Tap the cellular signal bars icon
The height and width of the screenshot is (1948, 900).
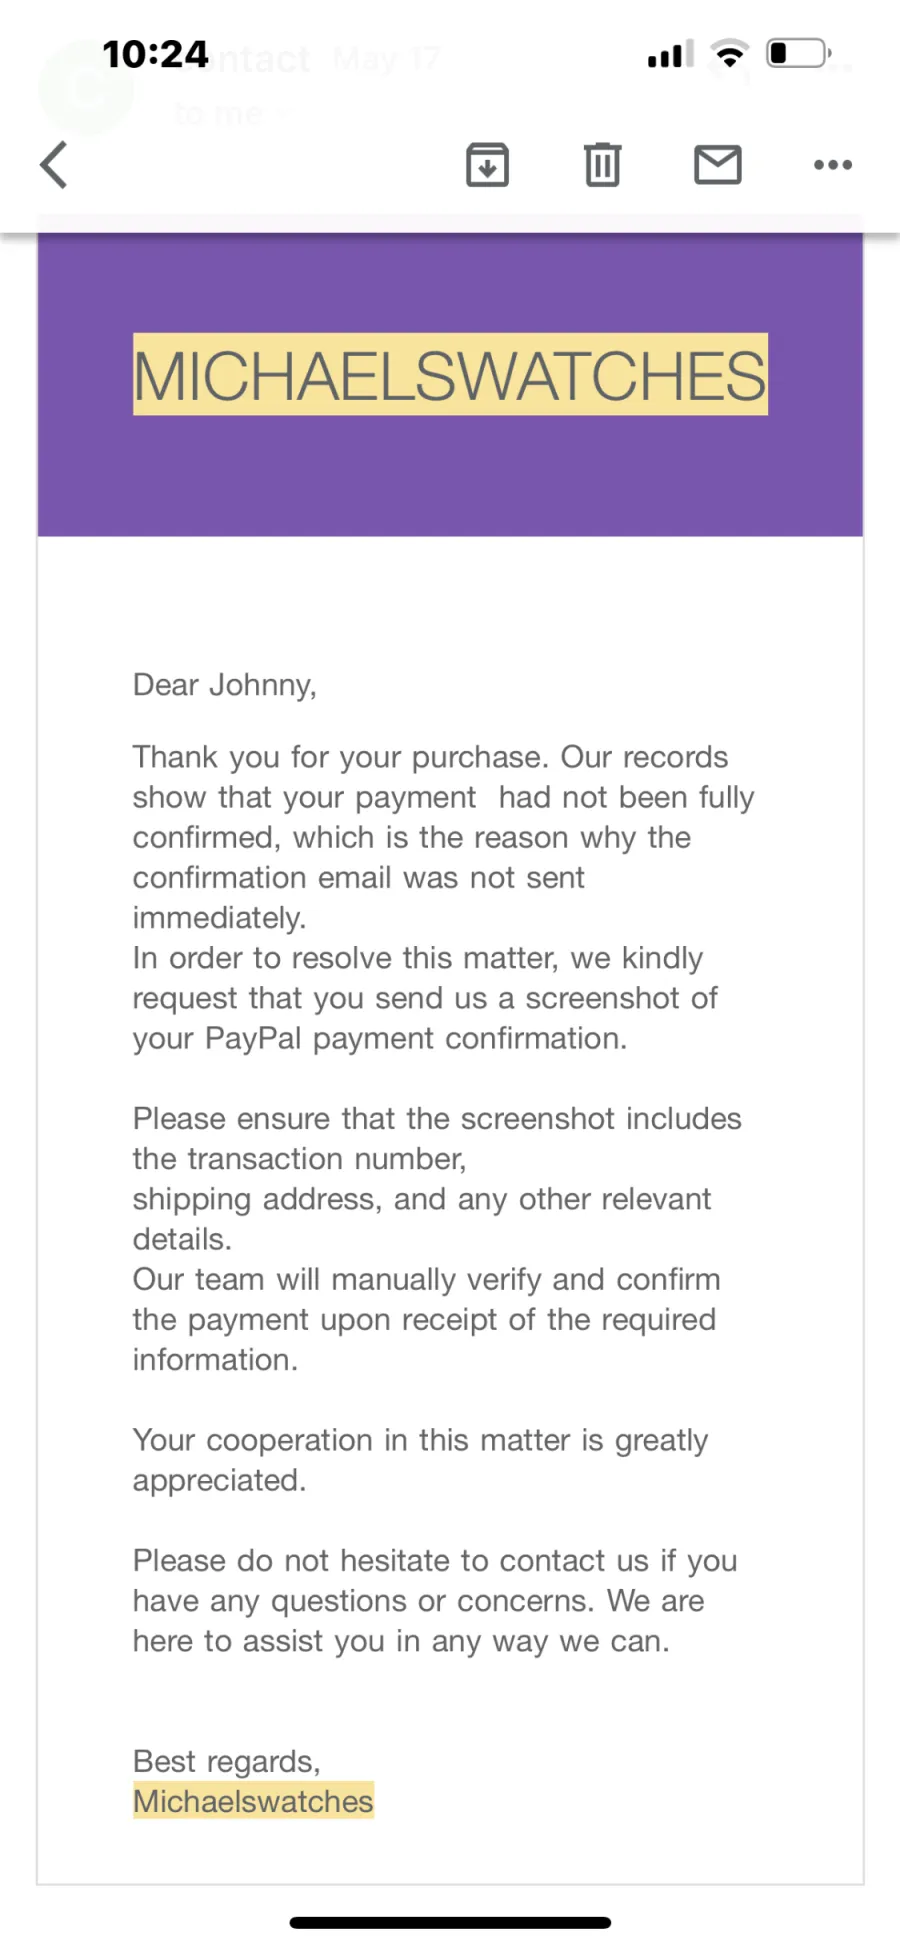coord(670,54)
